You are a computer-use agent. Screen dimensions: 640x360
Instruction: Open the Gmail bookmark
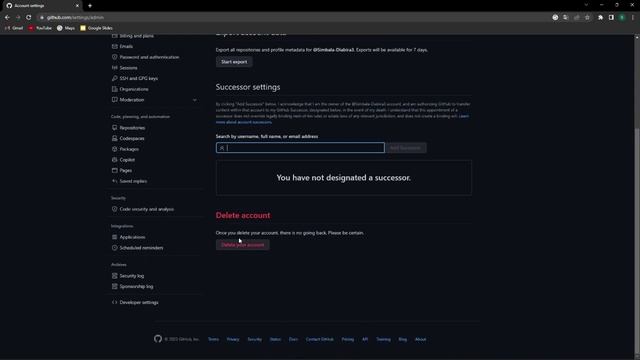point(14,28)
